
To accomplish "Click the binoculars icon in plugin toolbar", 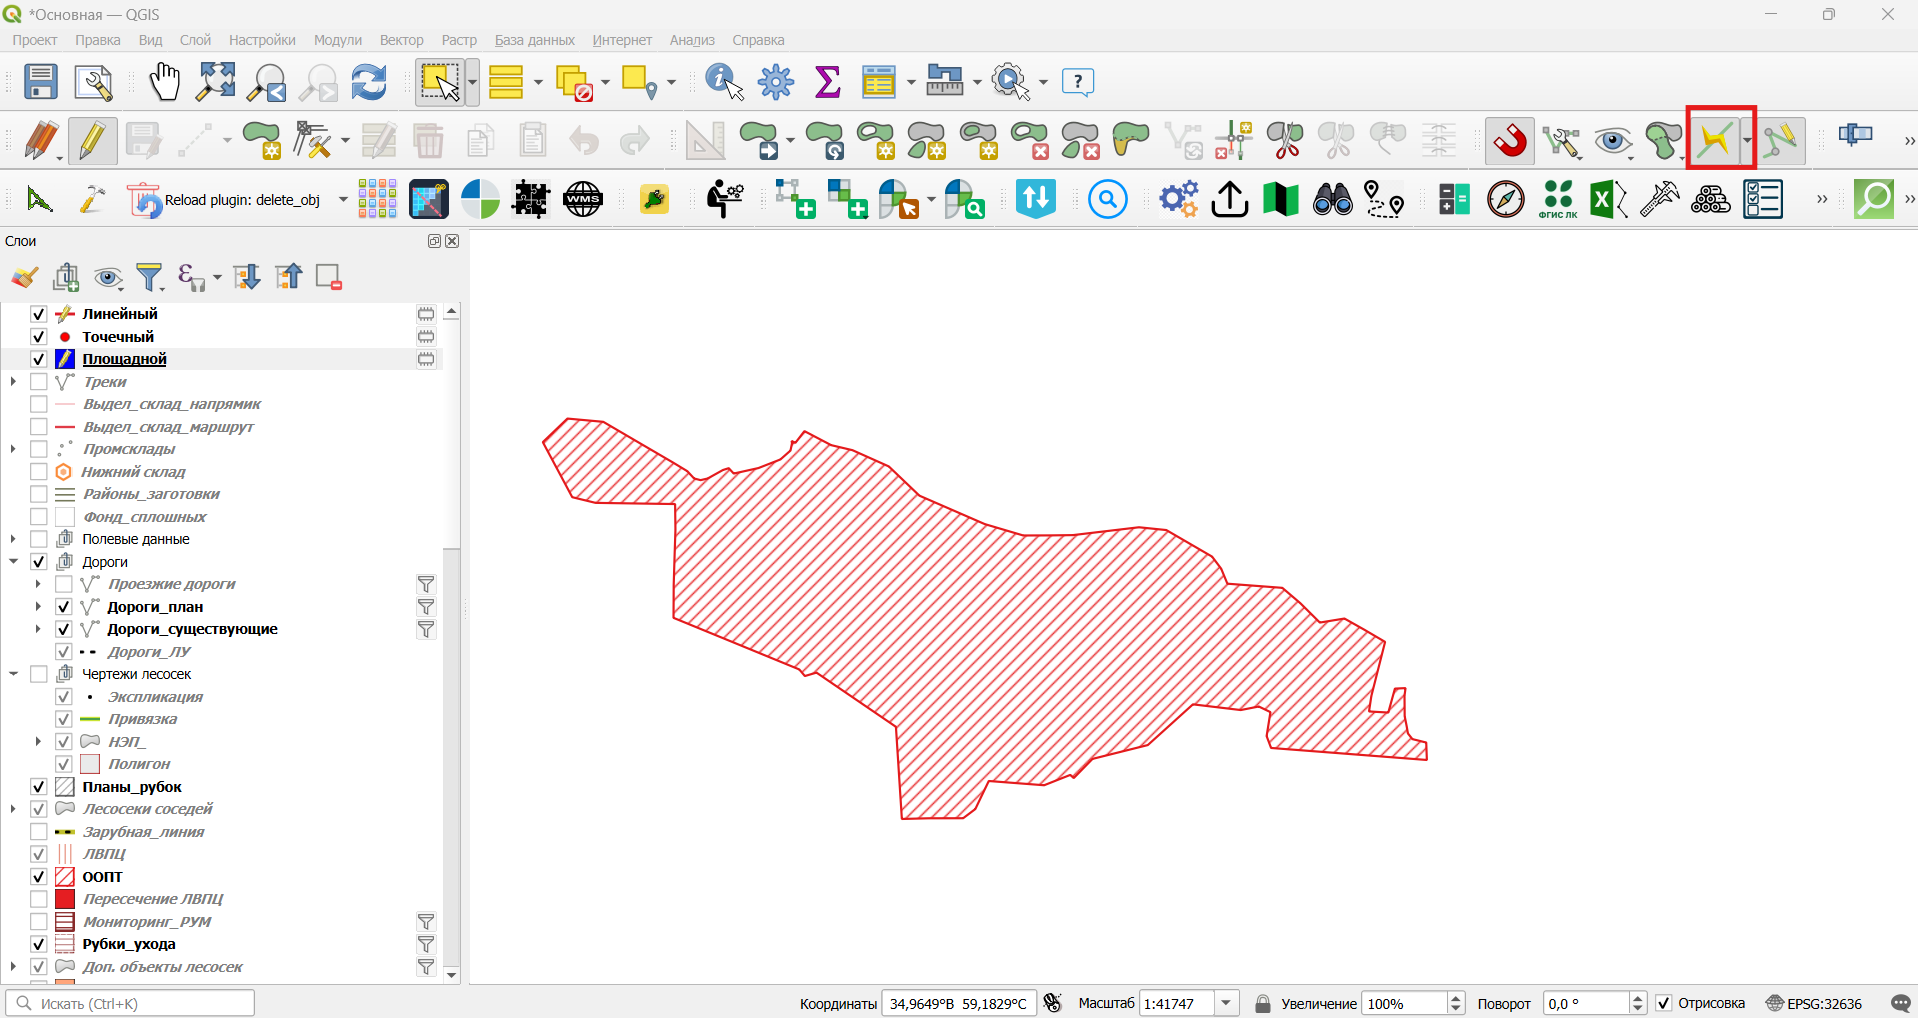I will tap(1332, 199).
